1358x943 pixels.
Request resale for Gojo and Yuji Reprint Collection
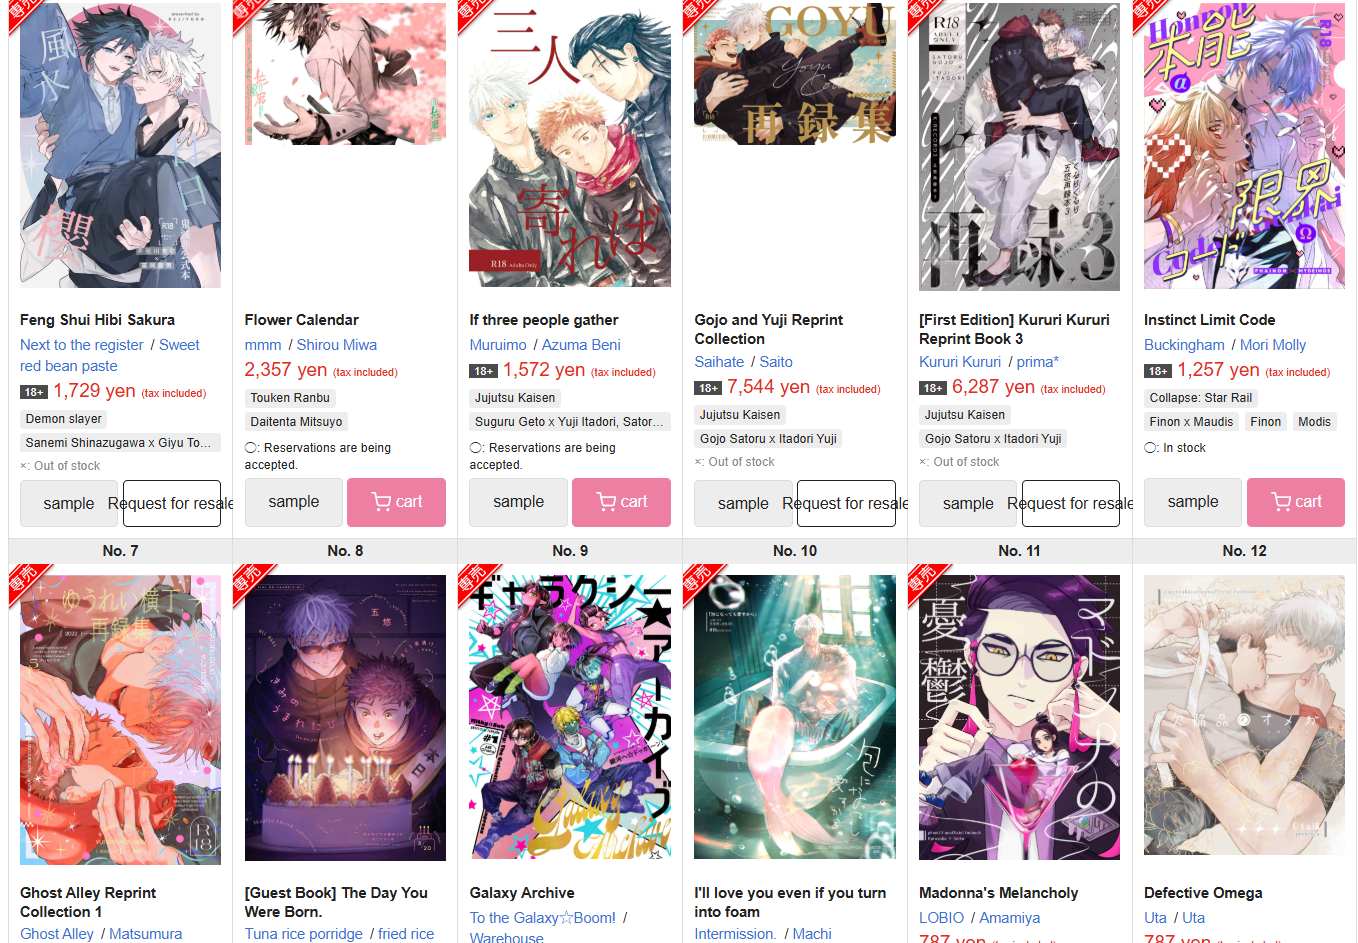846,504
